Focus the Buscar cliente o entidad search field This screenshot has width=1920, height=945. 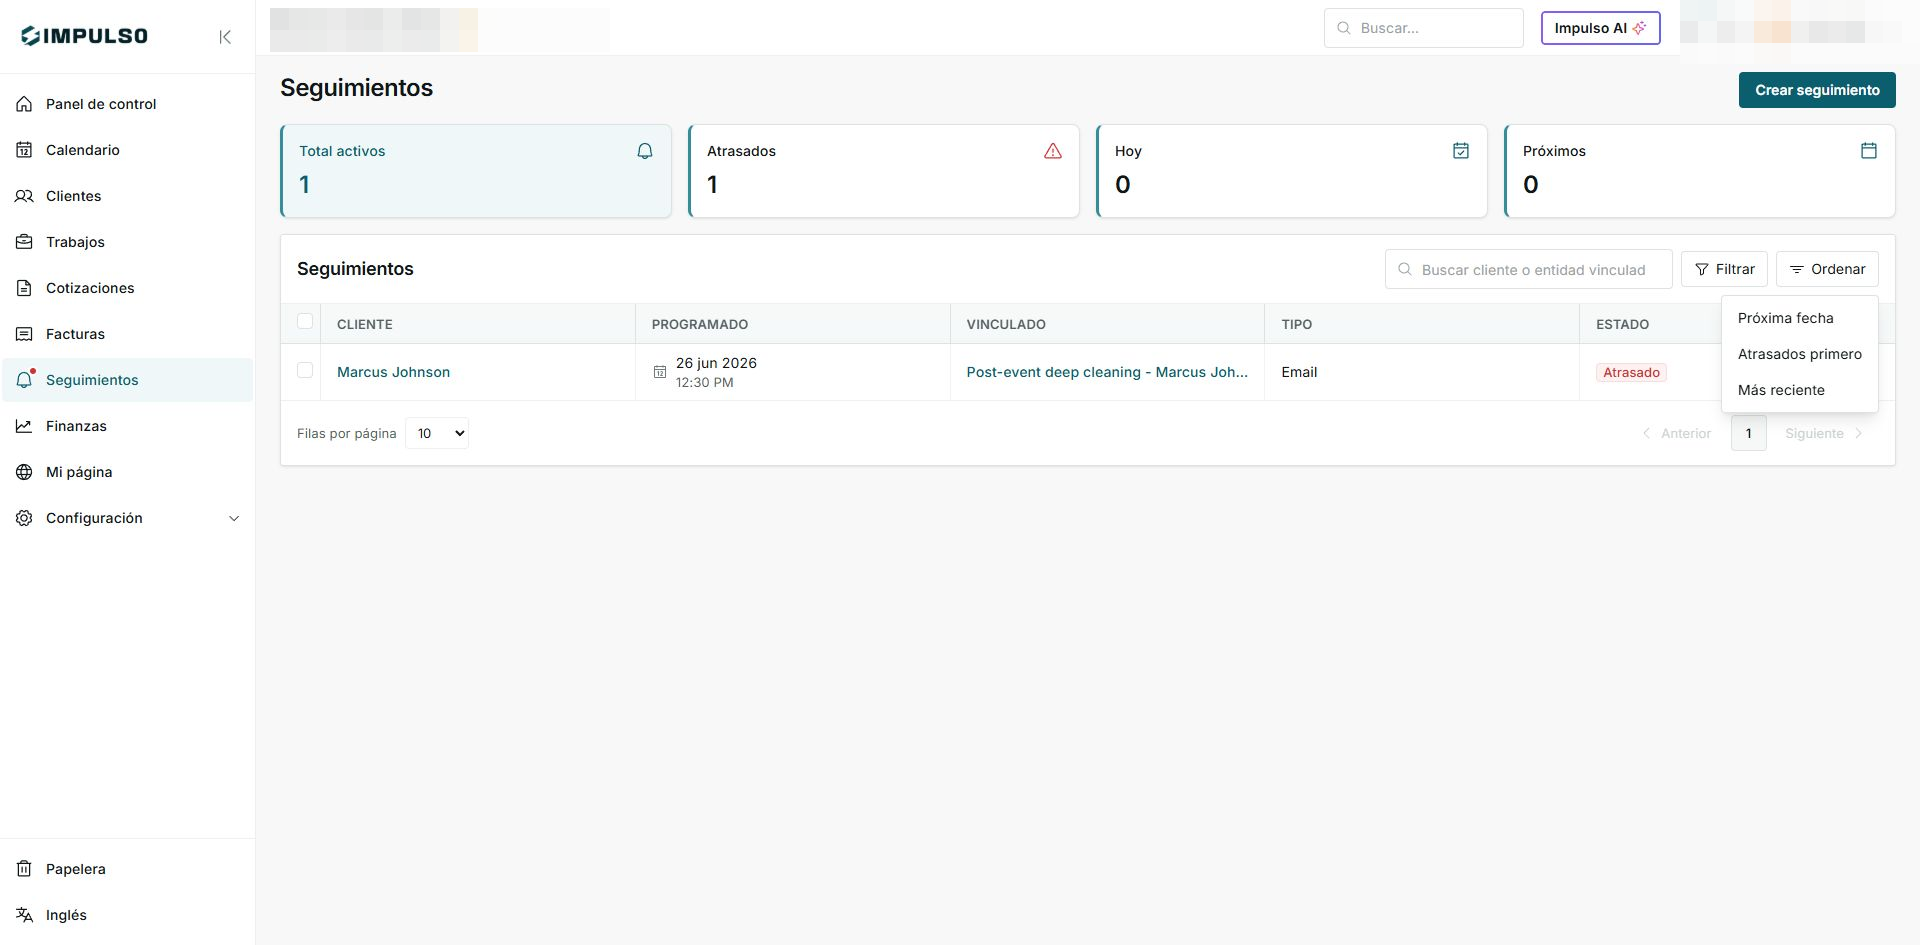tap(1528, 269)
